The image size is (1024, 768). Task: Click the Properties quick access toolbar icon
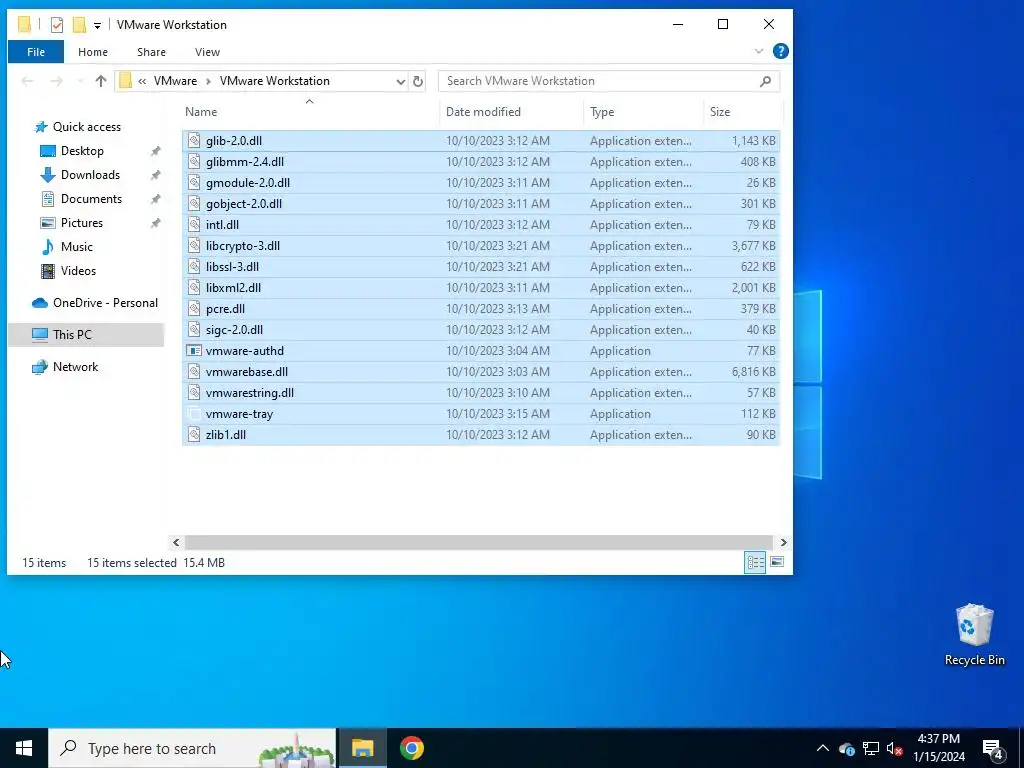(57, 25)
